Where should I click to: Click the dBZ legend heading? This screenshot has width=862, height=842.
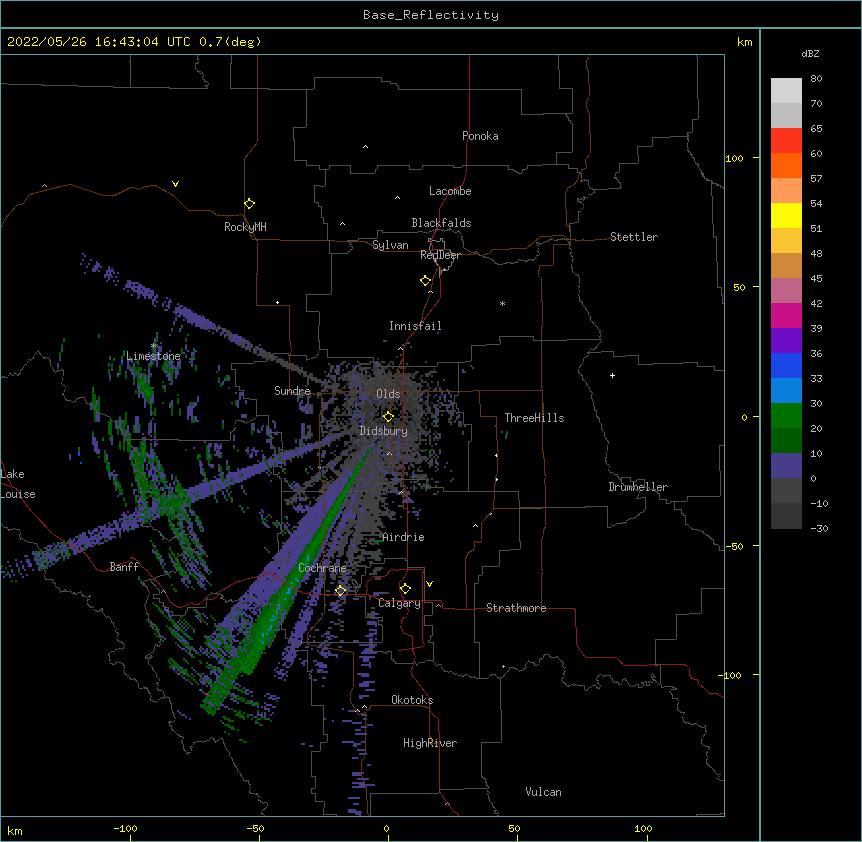point(810,53)
